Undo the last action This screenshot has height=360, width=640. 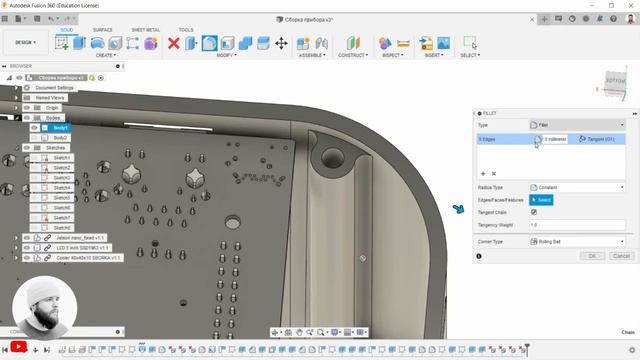click(x=51, y=19)
